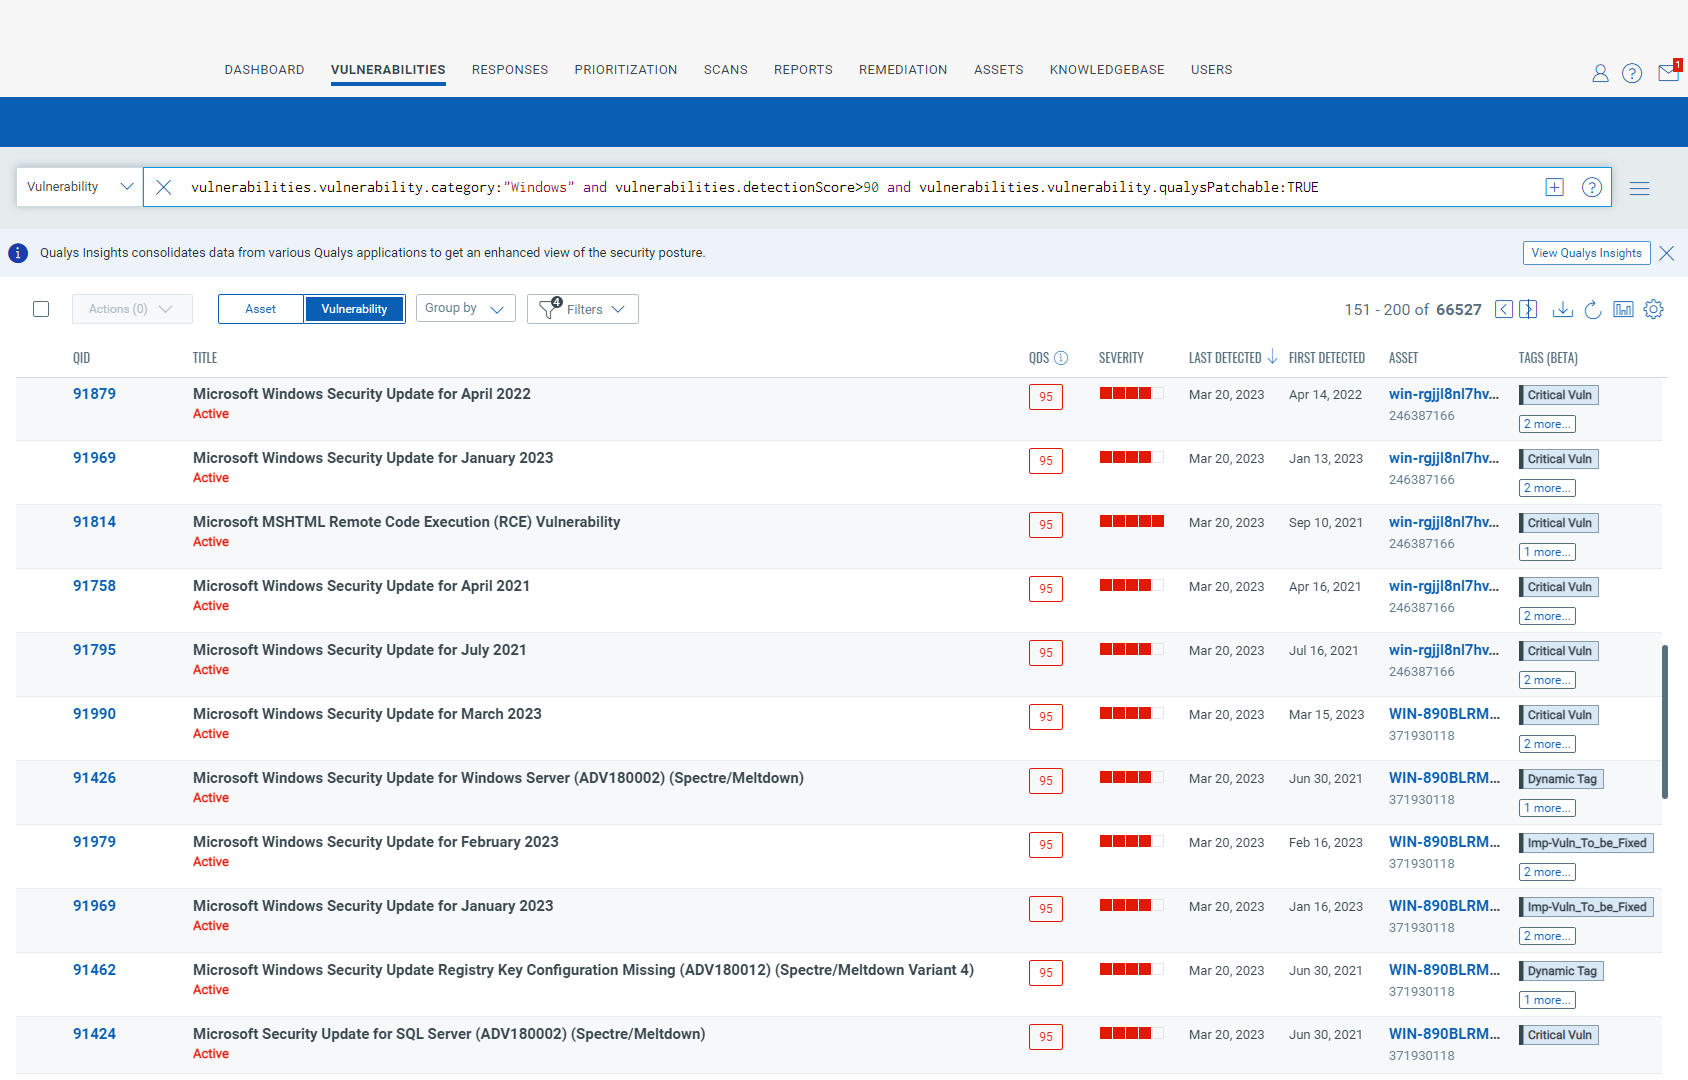This screenshot has width=1688, height=1080.
Task: Open table settings gear icon
Action: point(1654,309)
